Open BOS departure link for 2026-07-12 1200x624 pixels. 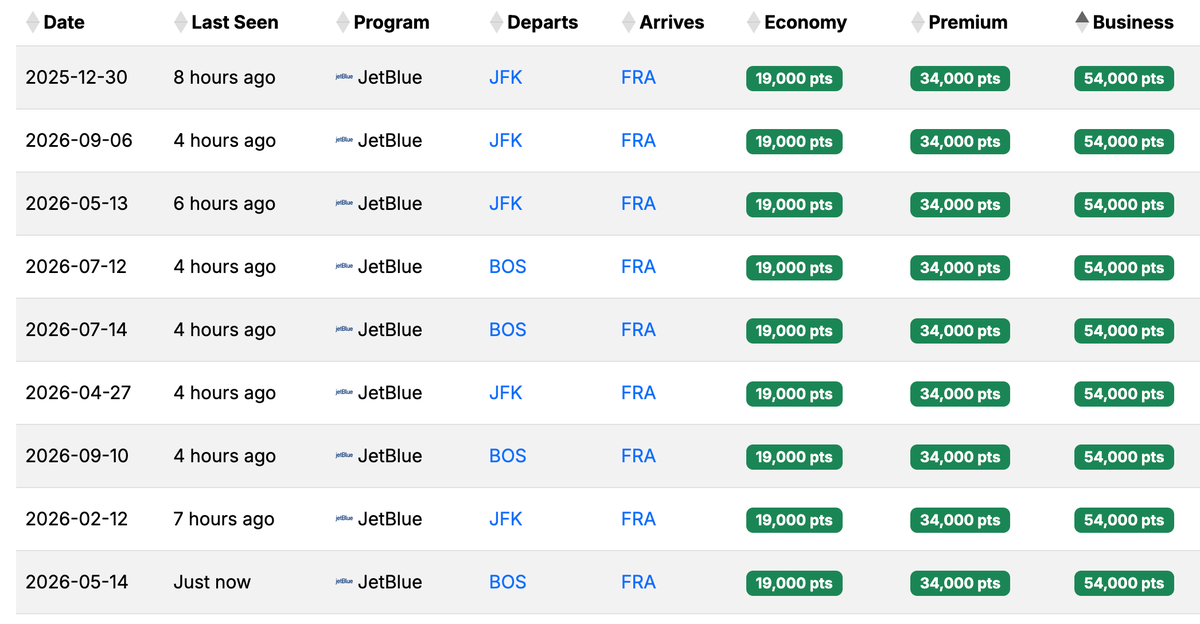tap(508, 267)
